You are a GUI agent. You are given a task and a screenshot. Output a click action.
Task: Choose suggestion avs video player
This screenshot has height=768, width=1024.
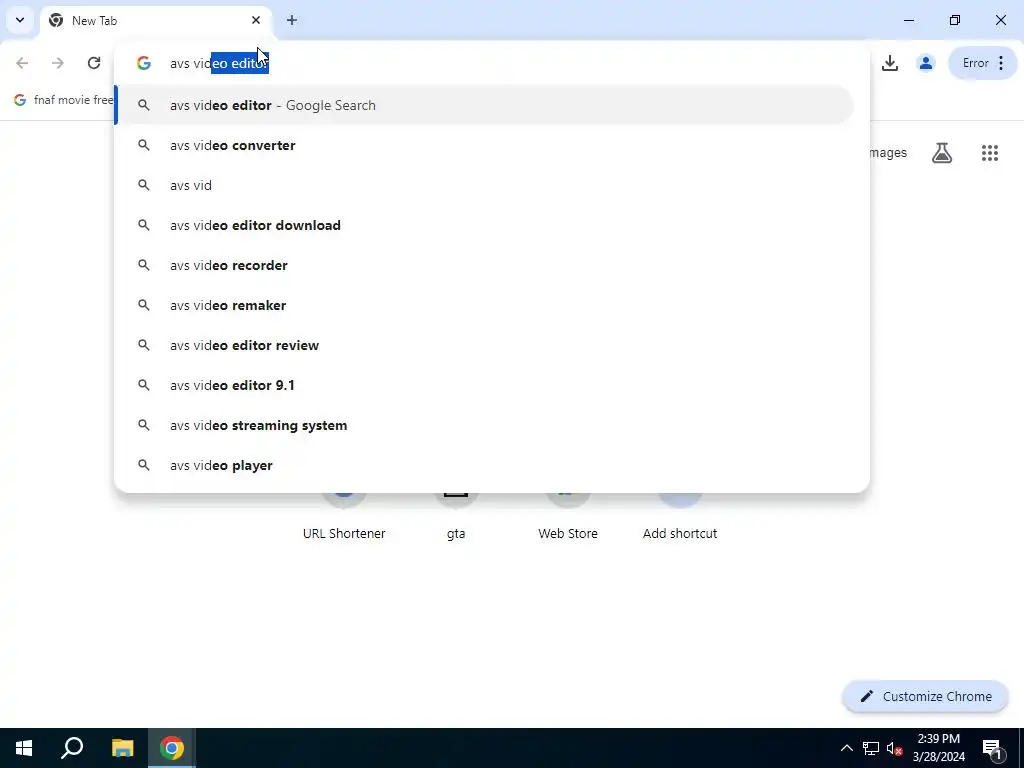[x=485, y=465]
